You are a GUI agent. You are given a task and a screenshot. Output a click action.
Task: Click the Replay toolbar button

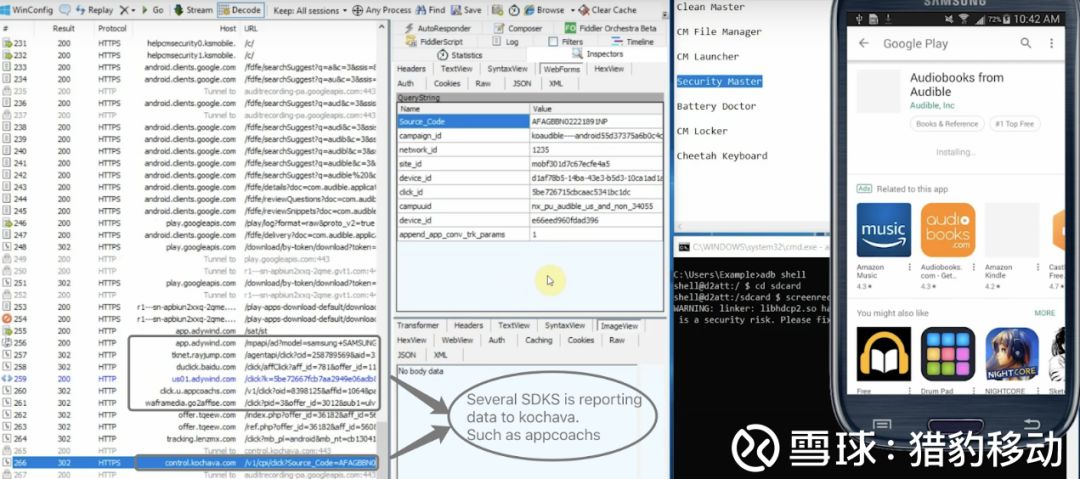coord(95,10)
